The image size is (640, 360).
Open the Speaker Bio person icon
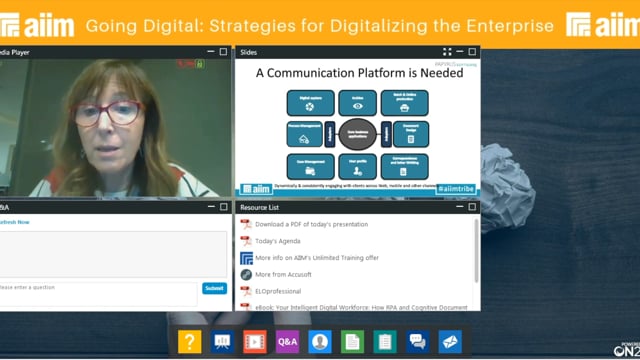tap(320, 342)
